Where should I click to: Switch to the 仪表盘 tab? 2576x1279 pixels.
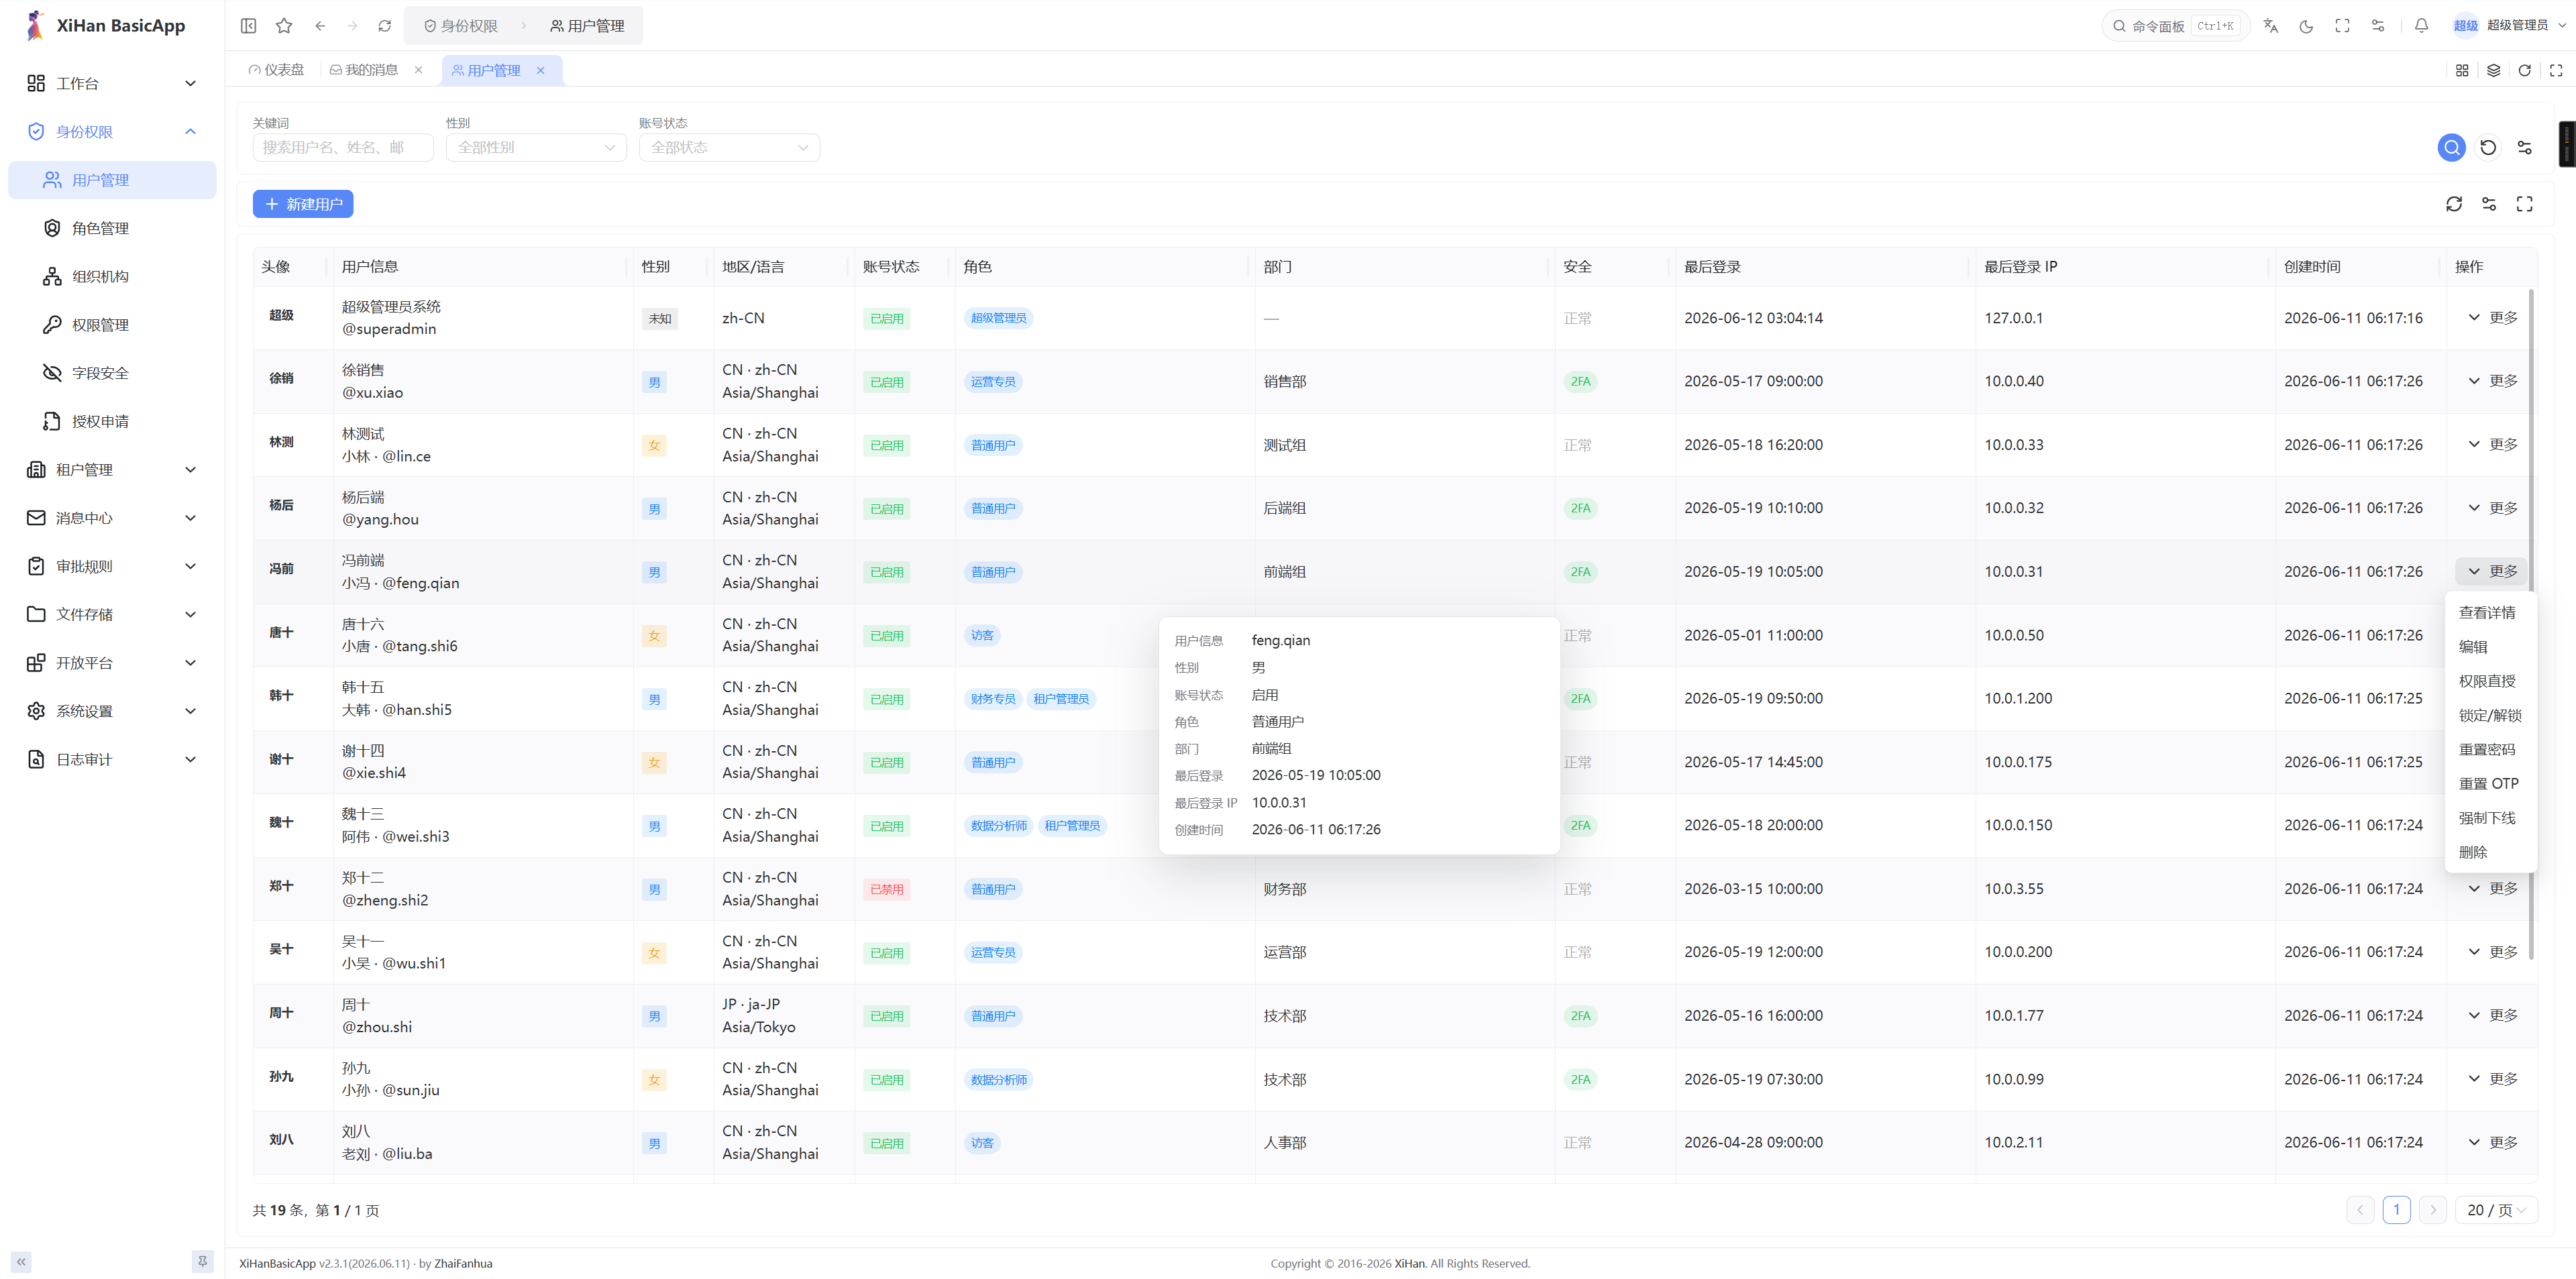[x=276, y=70]
